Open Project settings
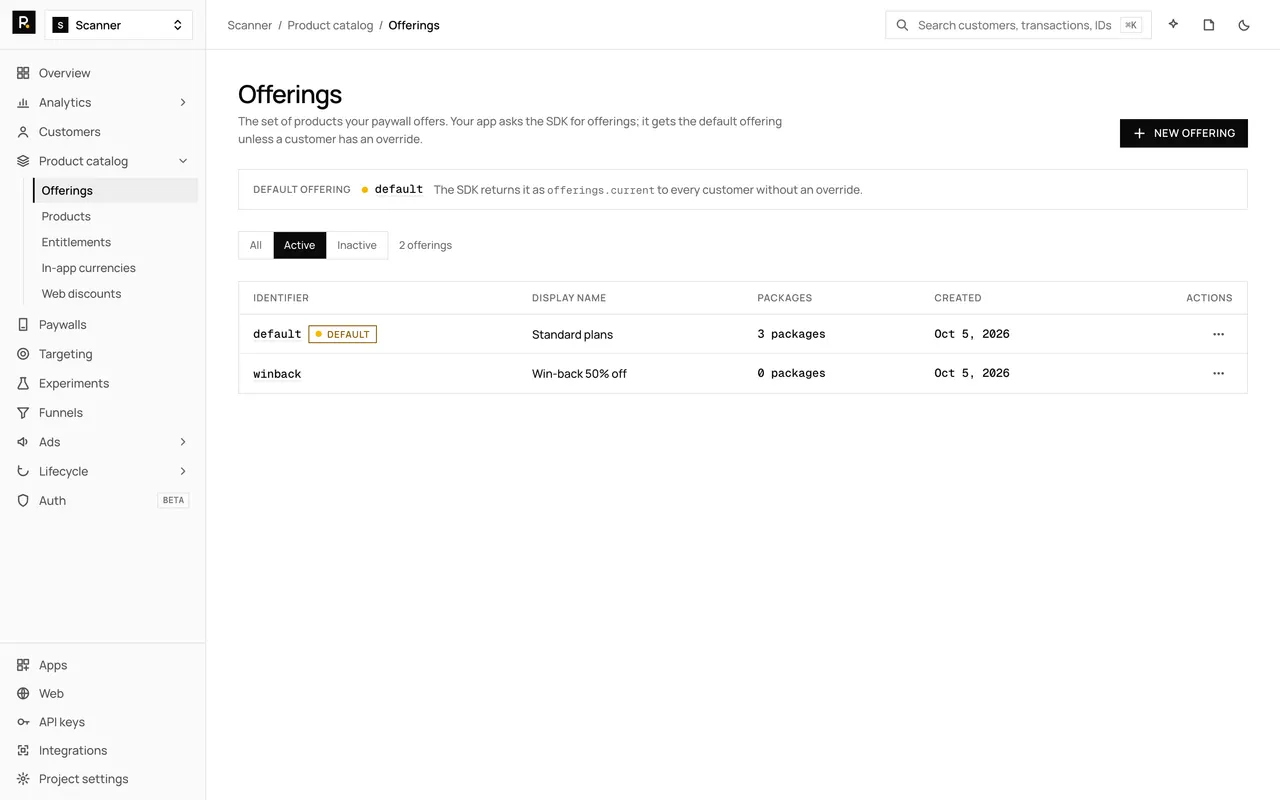Screen dimensions: 1280x800 (103, 779)
